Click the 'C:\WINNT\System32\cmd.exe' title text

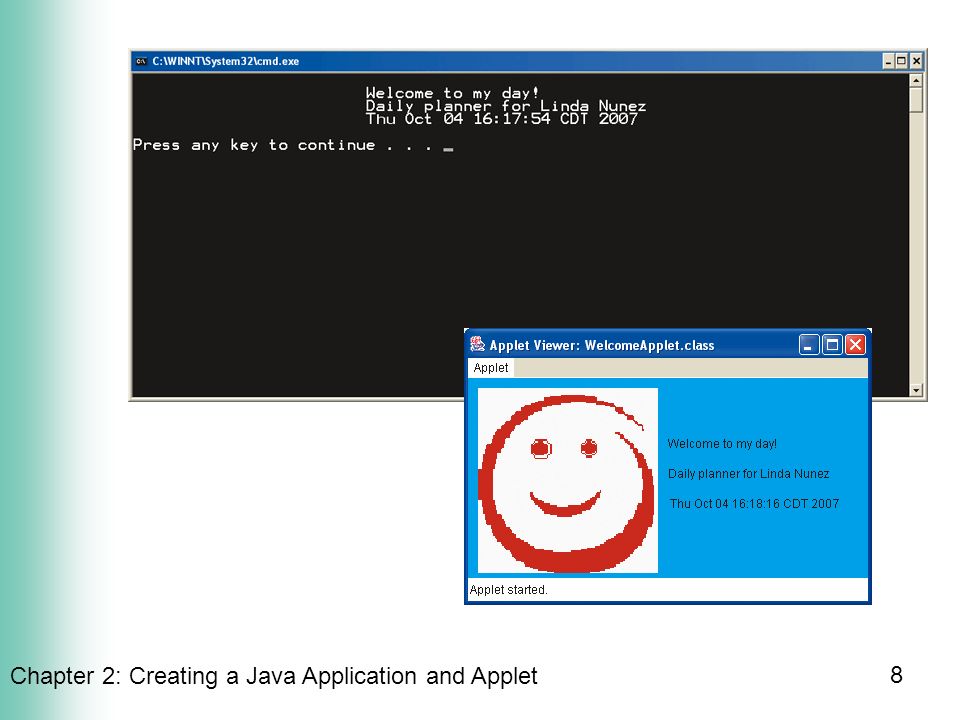pyautogui.click(x=225, y=61)
